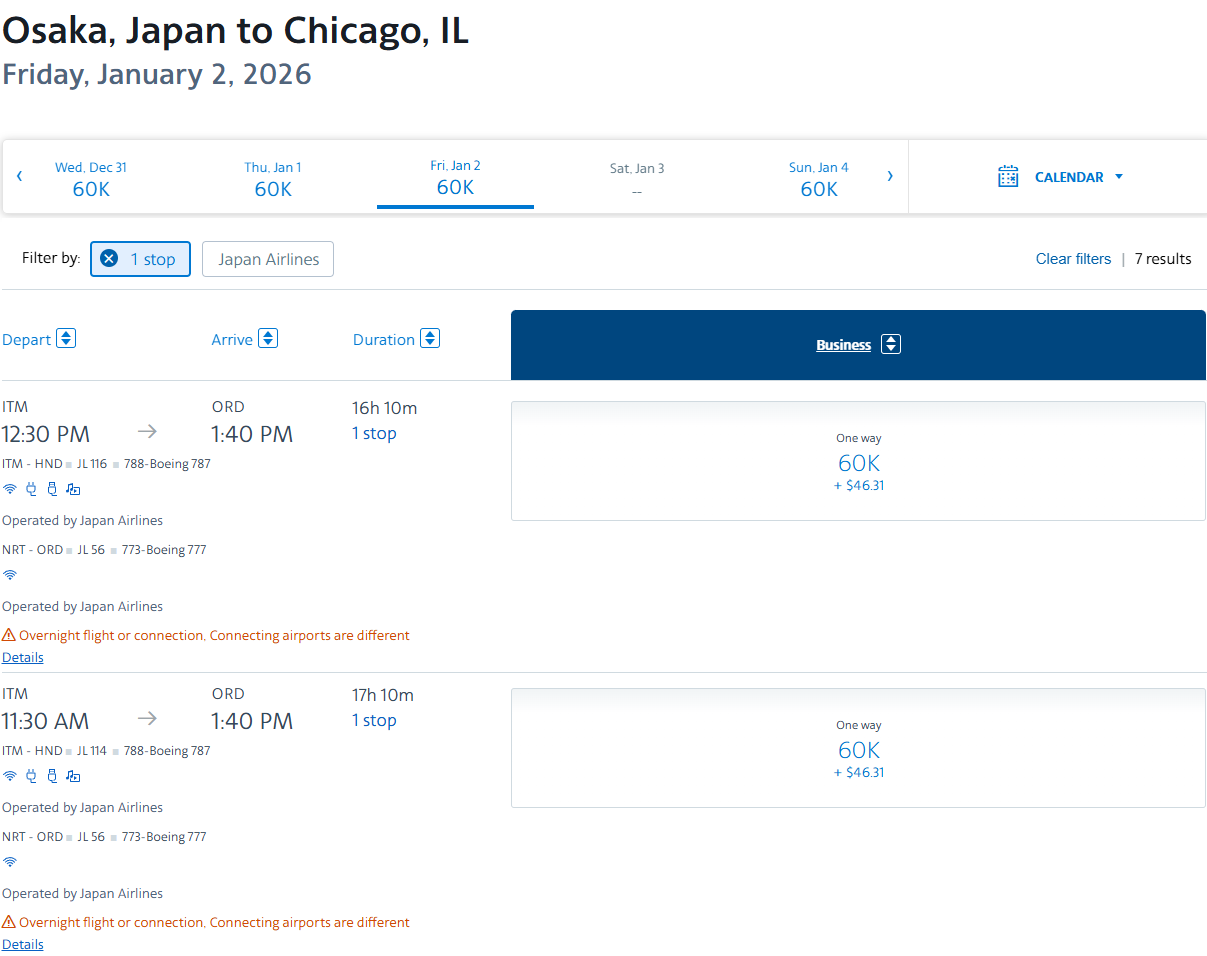Viewport: 1207px width, 956px height.
Task: Click Wi-Fi icon under JL 56 of 11:30 AM flight
Action: tap(10, 862)
